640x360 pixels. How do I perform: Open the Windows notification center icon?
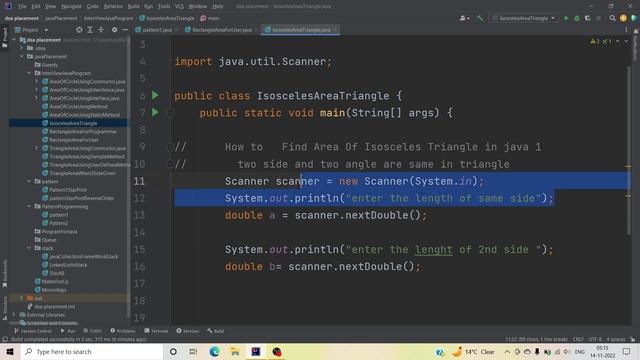click(x=627, y=351)
